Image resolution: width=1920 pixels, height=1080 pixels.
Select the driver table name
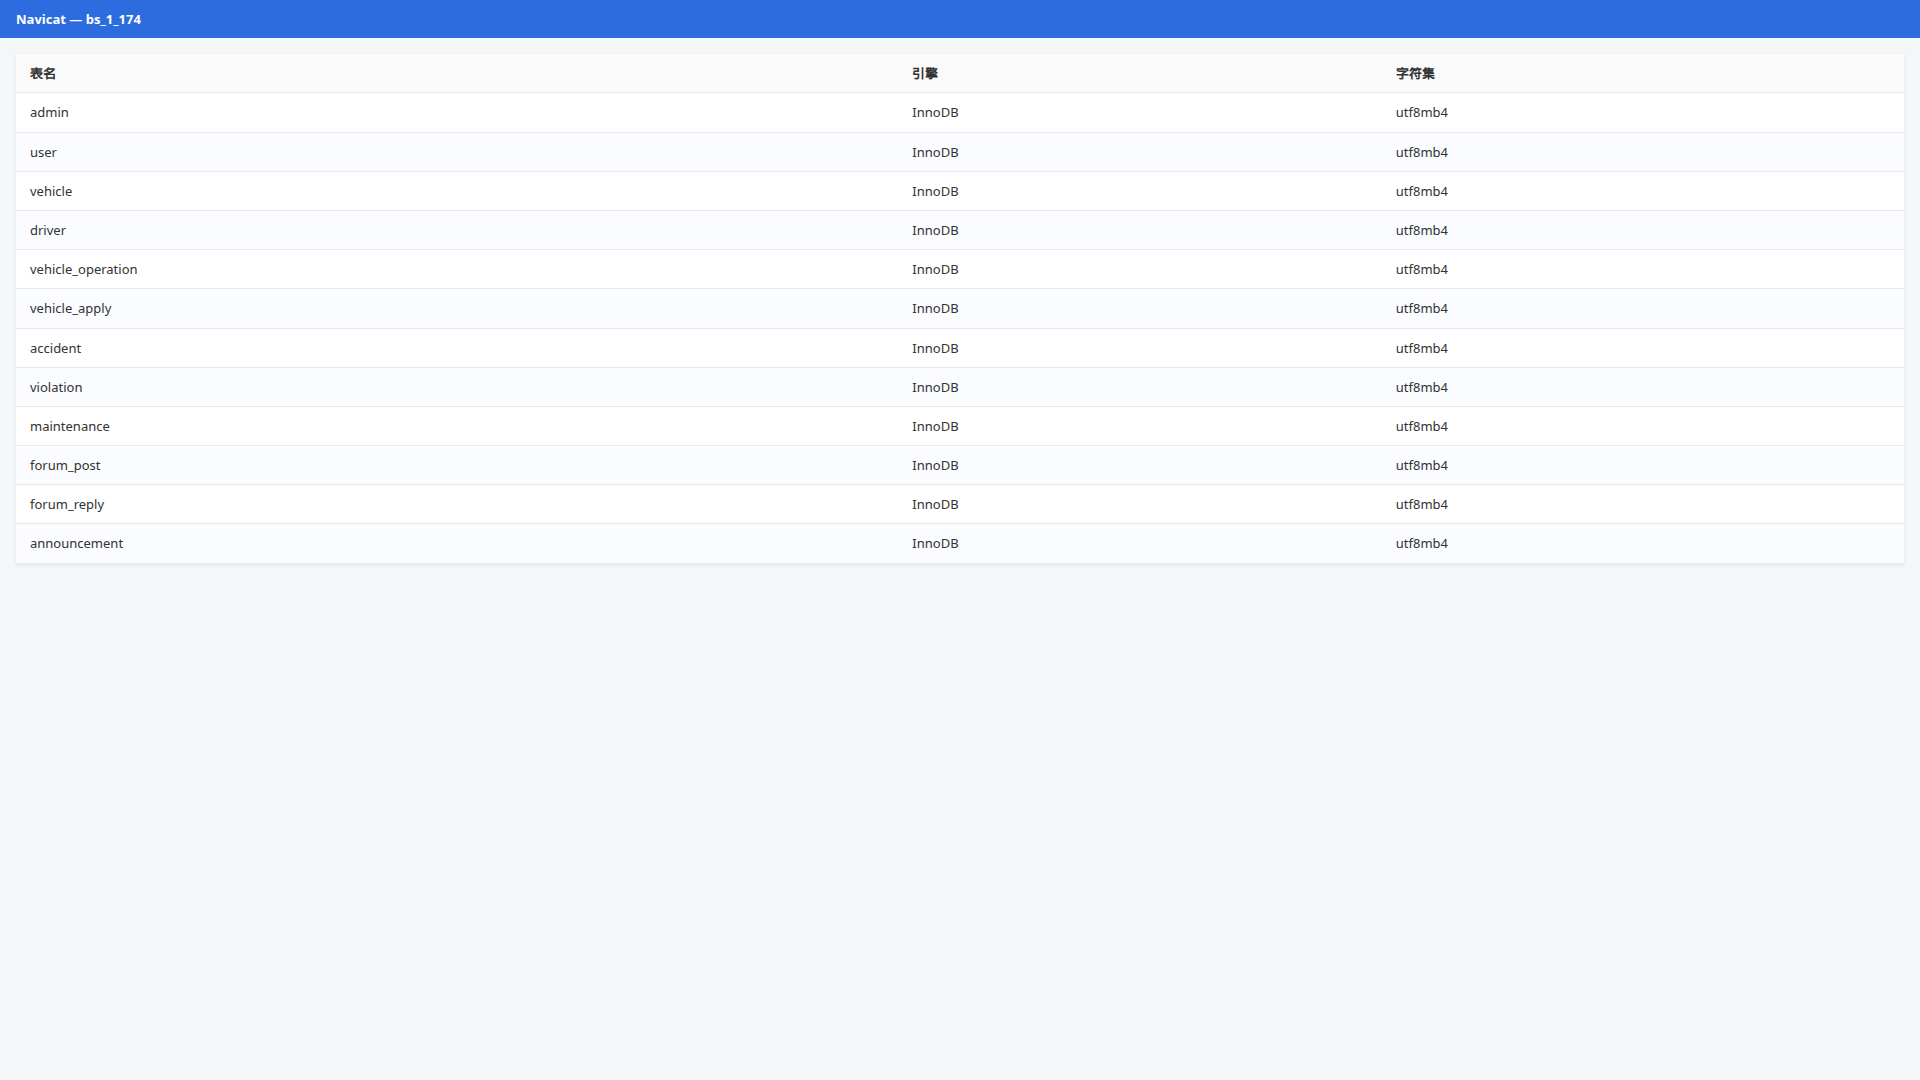click(x=48, y=231)
